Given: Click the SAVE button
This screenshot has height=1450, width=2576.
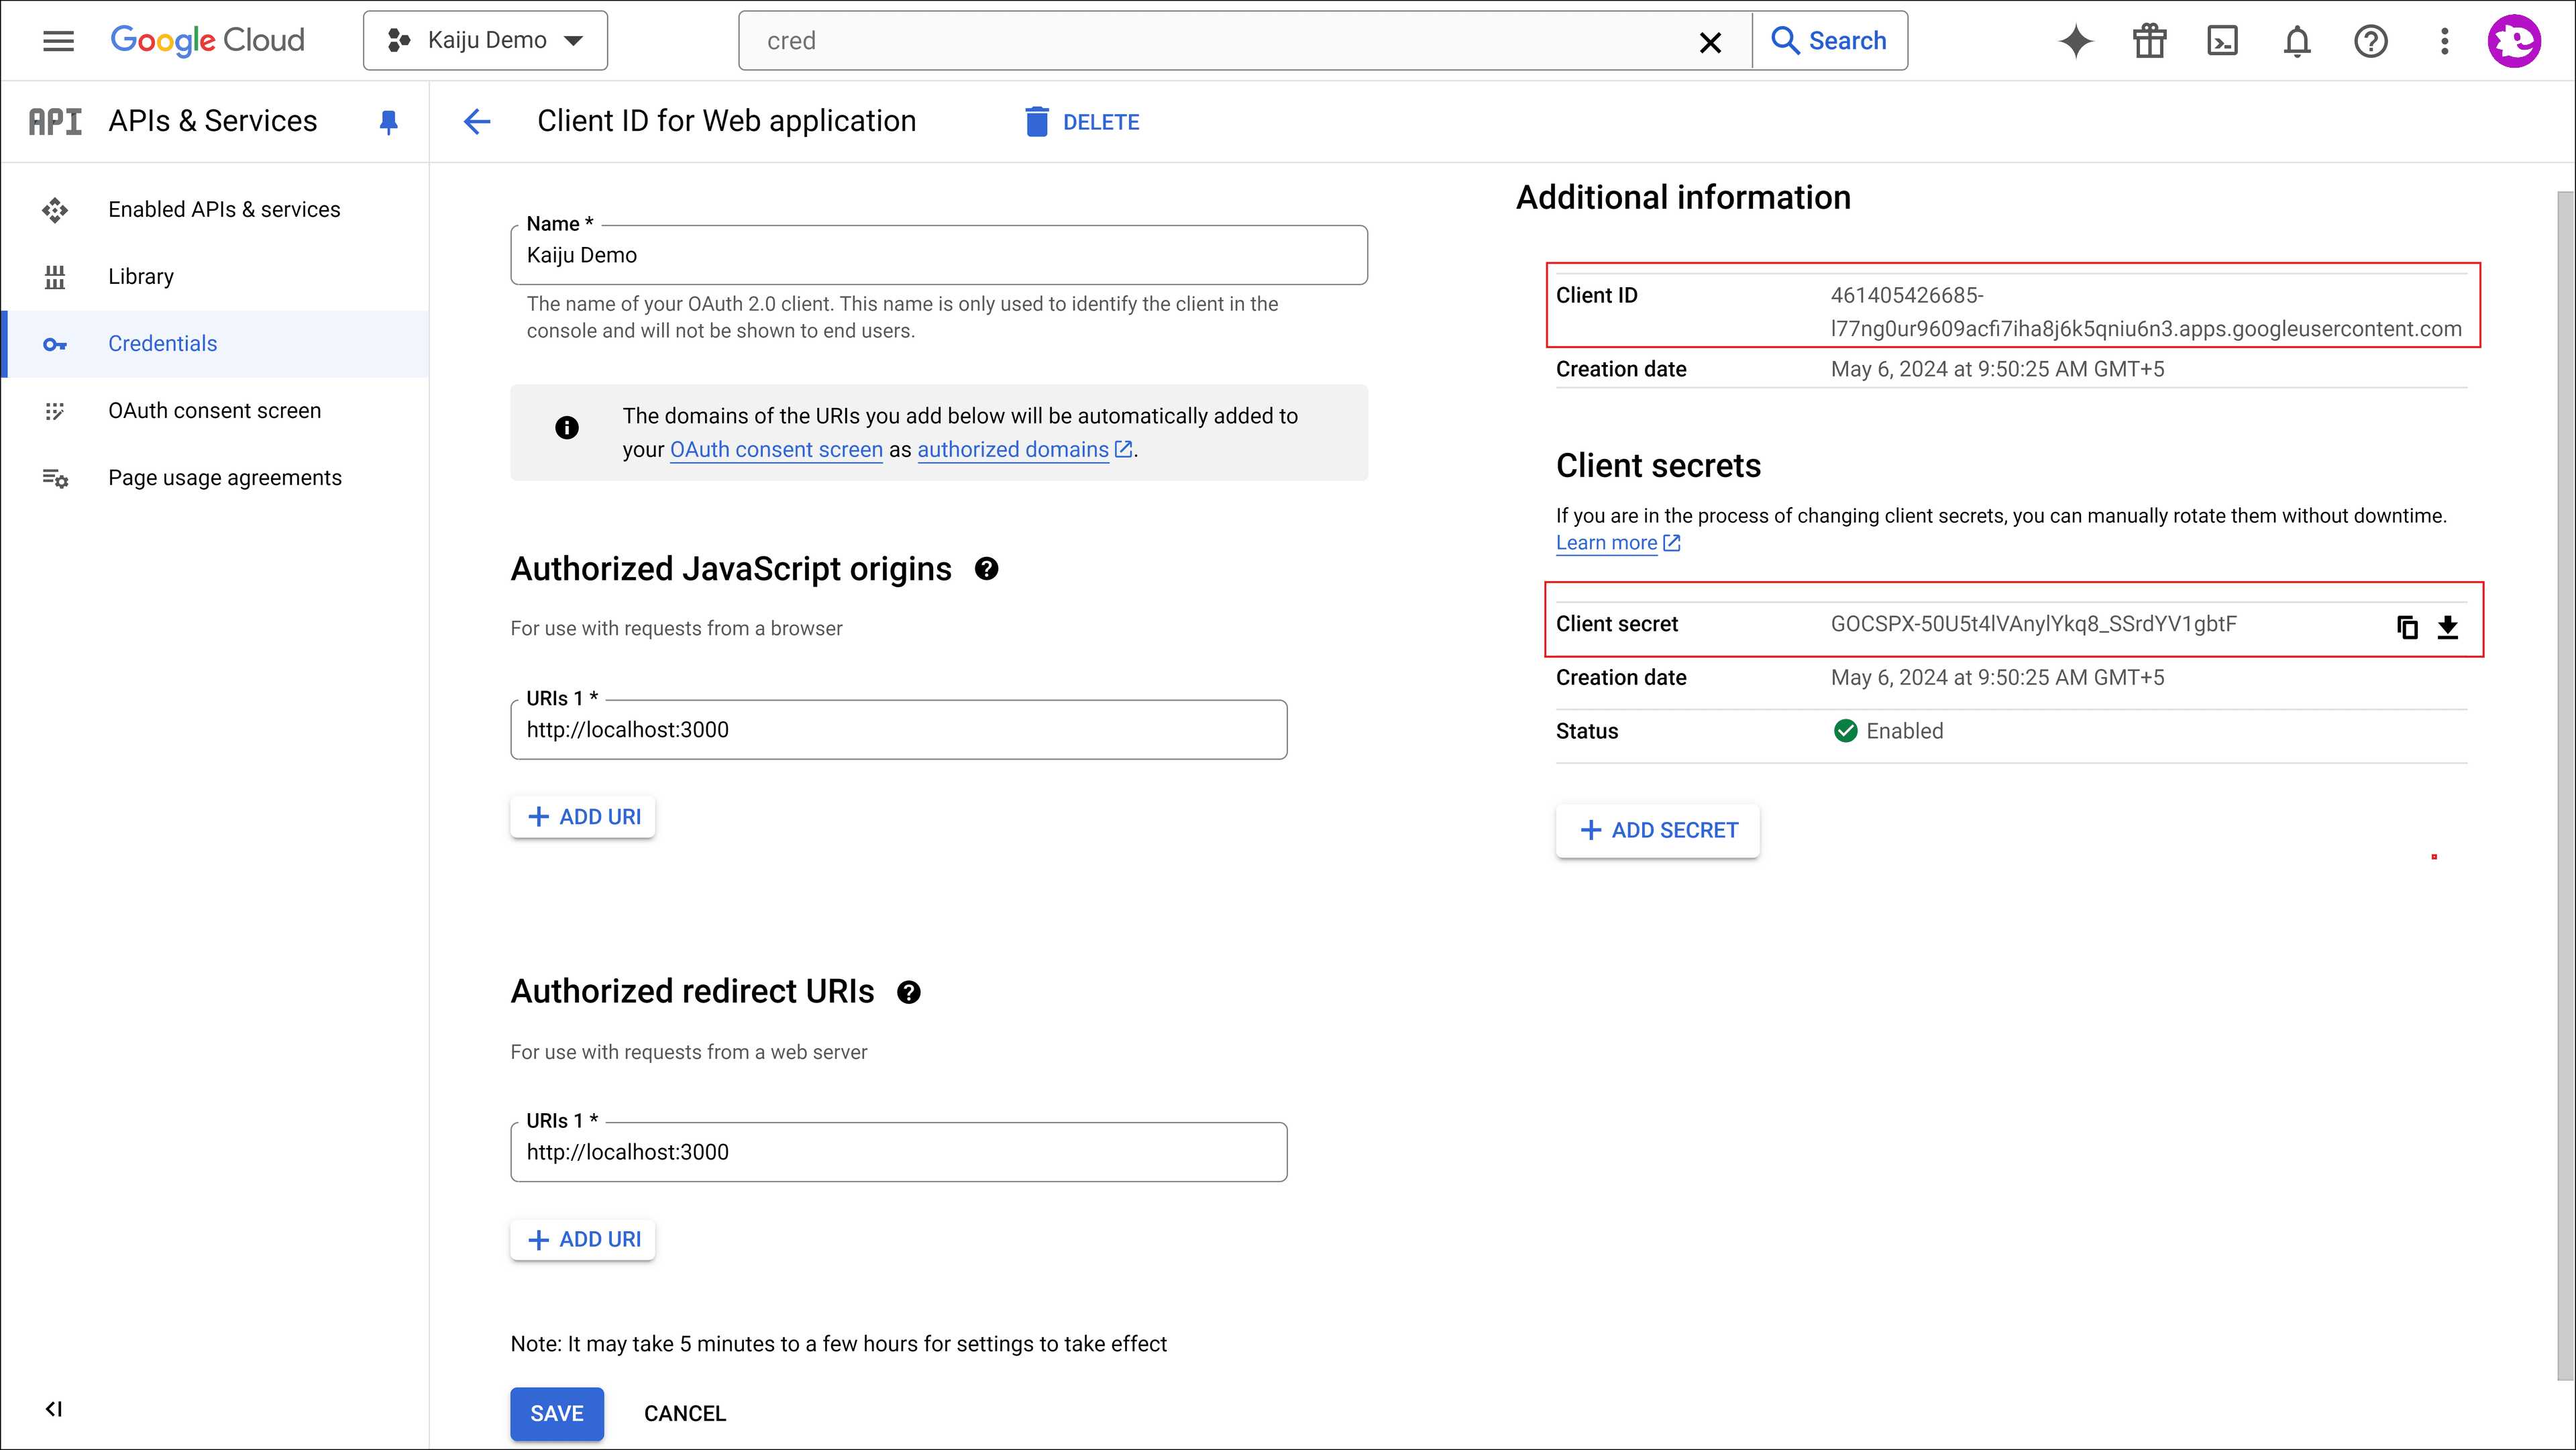Looking at the screenshot, I should [x=557, y=1413].
